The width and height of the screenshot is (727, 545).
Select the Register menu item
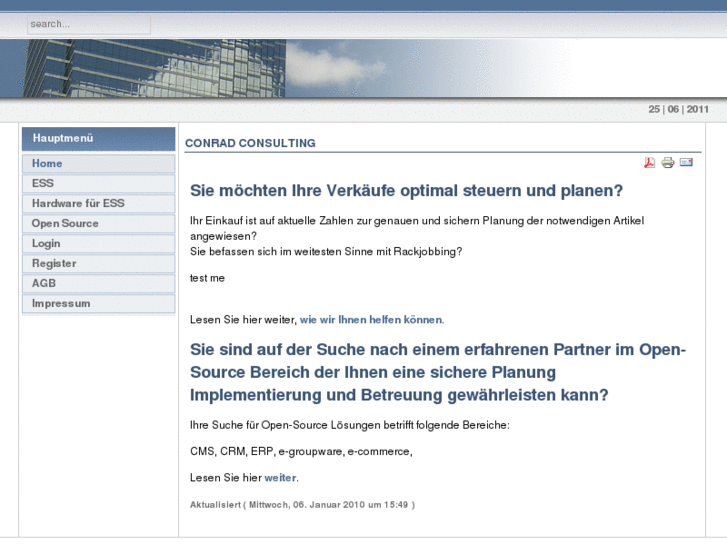(x=98, y=263)
